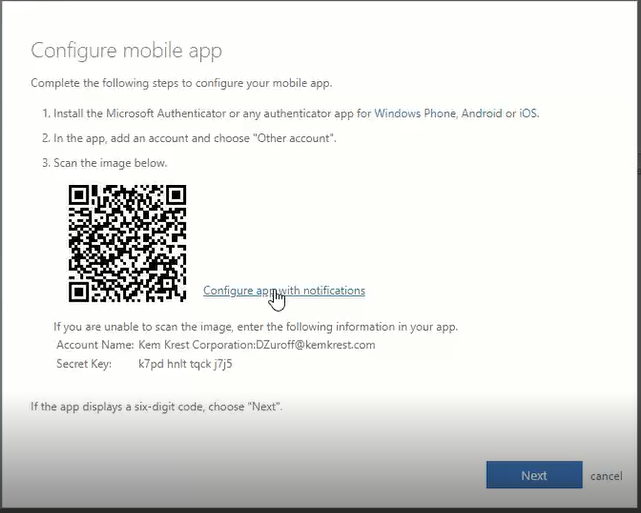Click the cancel link
The height and width of the screenshot is (513, 641).
click(x=606, y=476)
